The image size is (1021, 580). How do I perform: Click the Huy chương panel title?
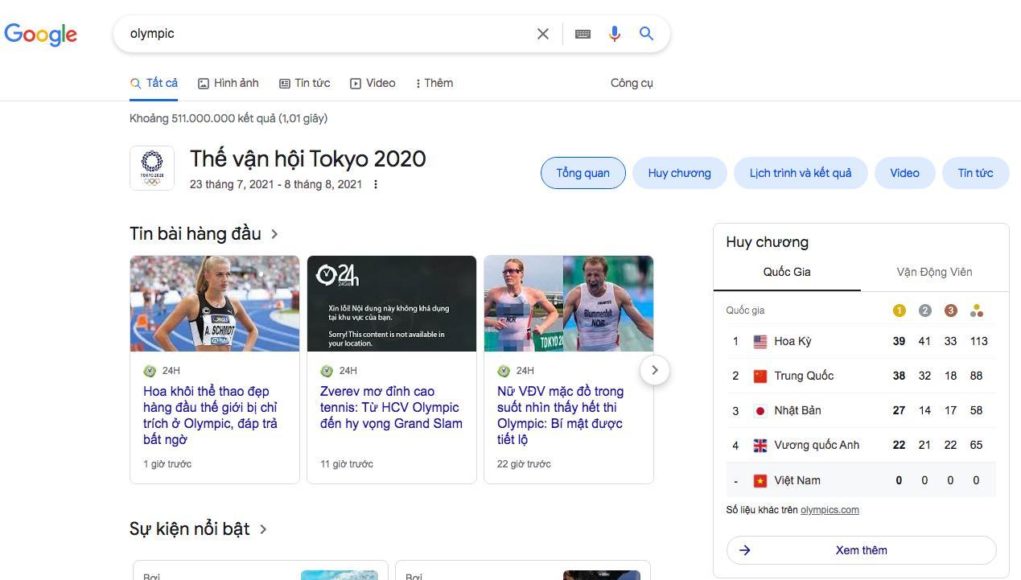click(767, 242)
